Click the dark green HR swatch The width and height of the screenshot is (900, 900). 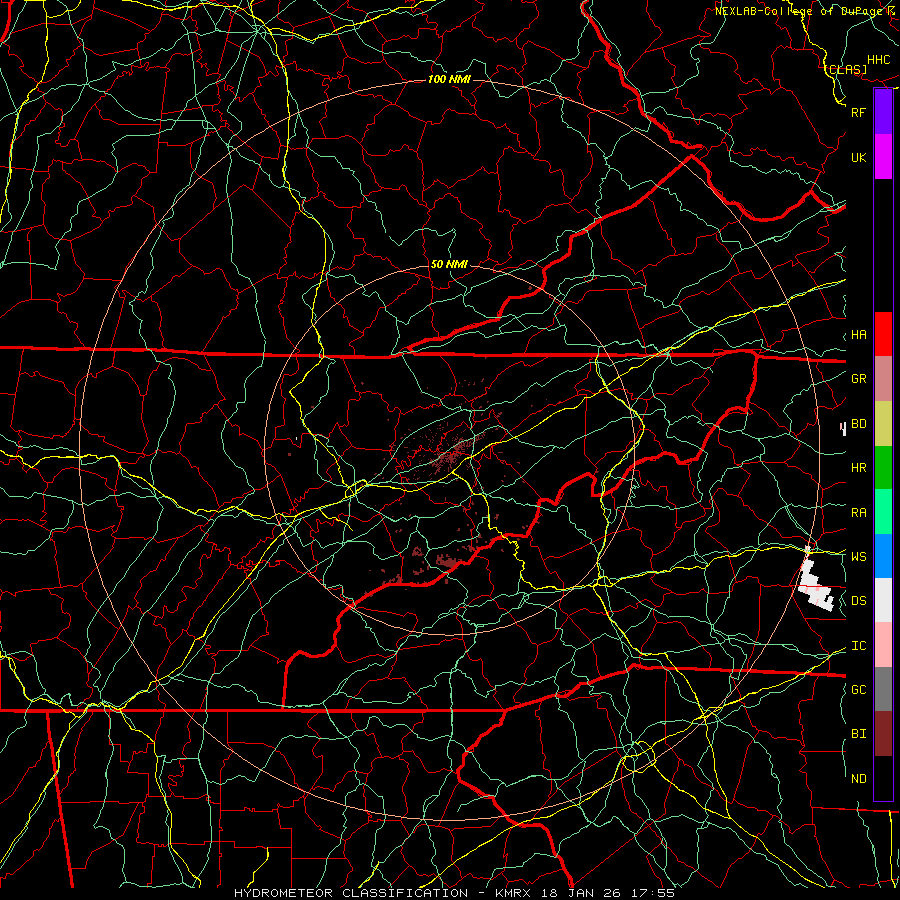click(883, 468)
